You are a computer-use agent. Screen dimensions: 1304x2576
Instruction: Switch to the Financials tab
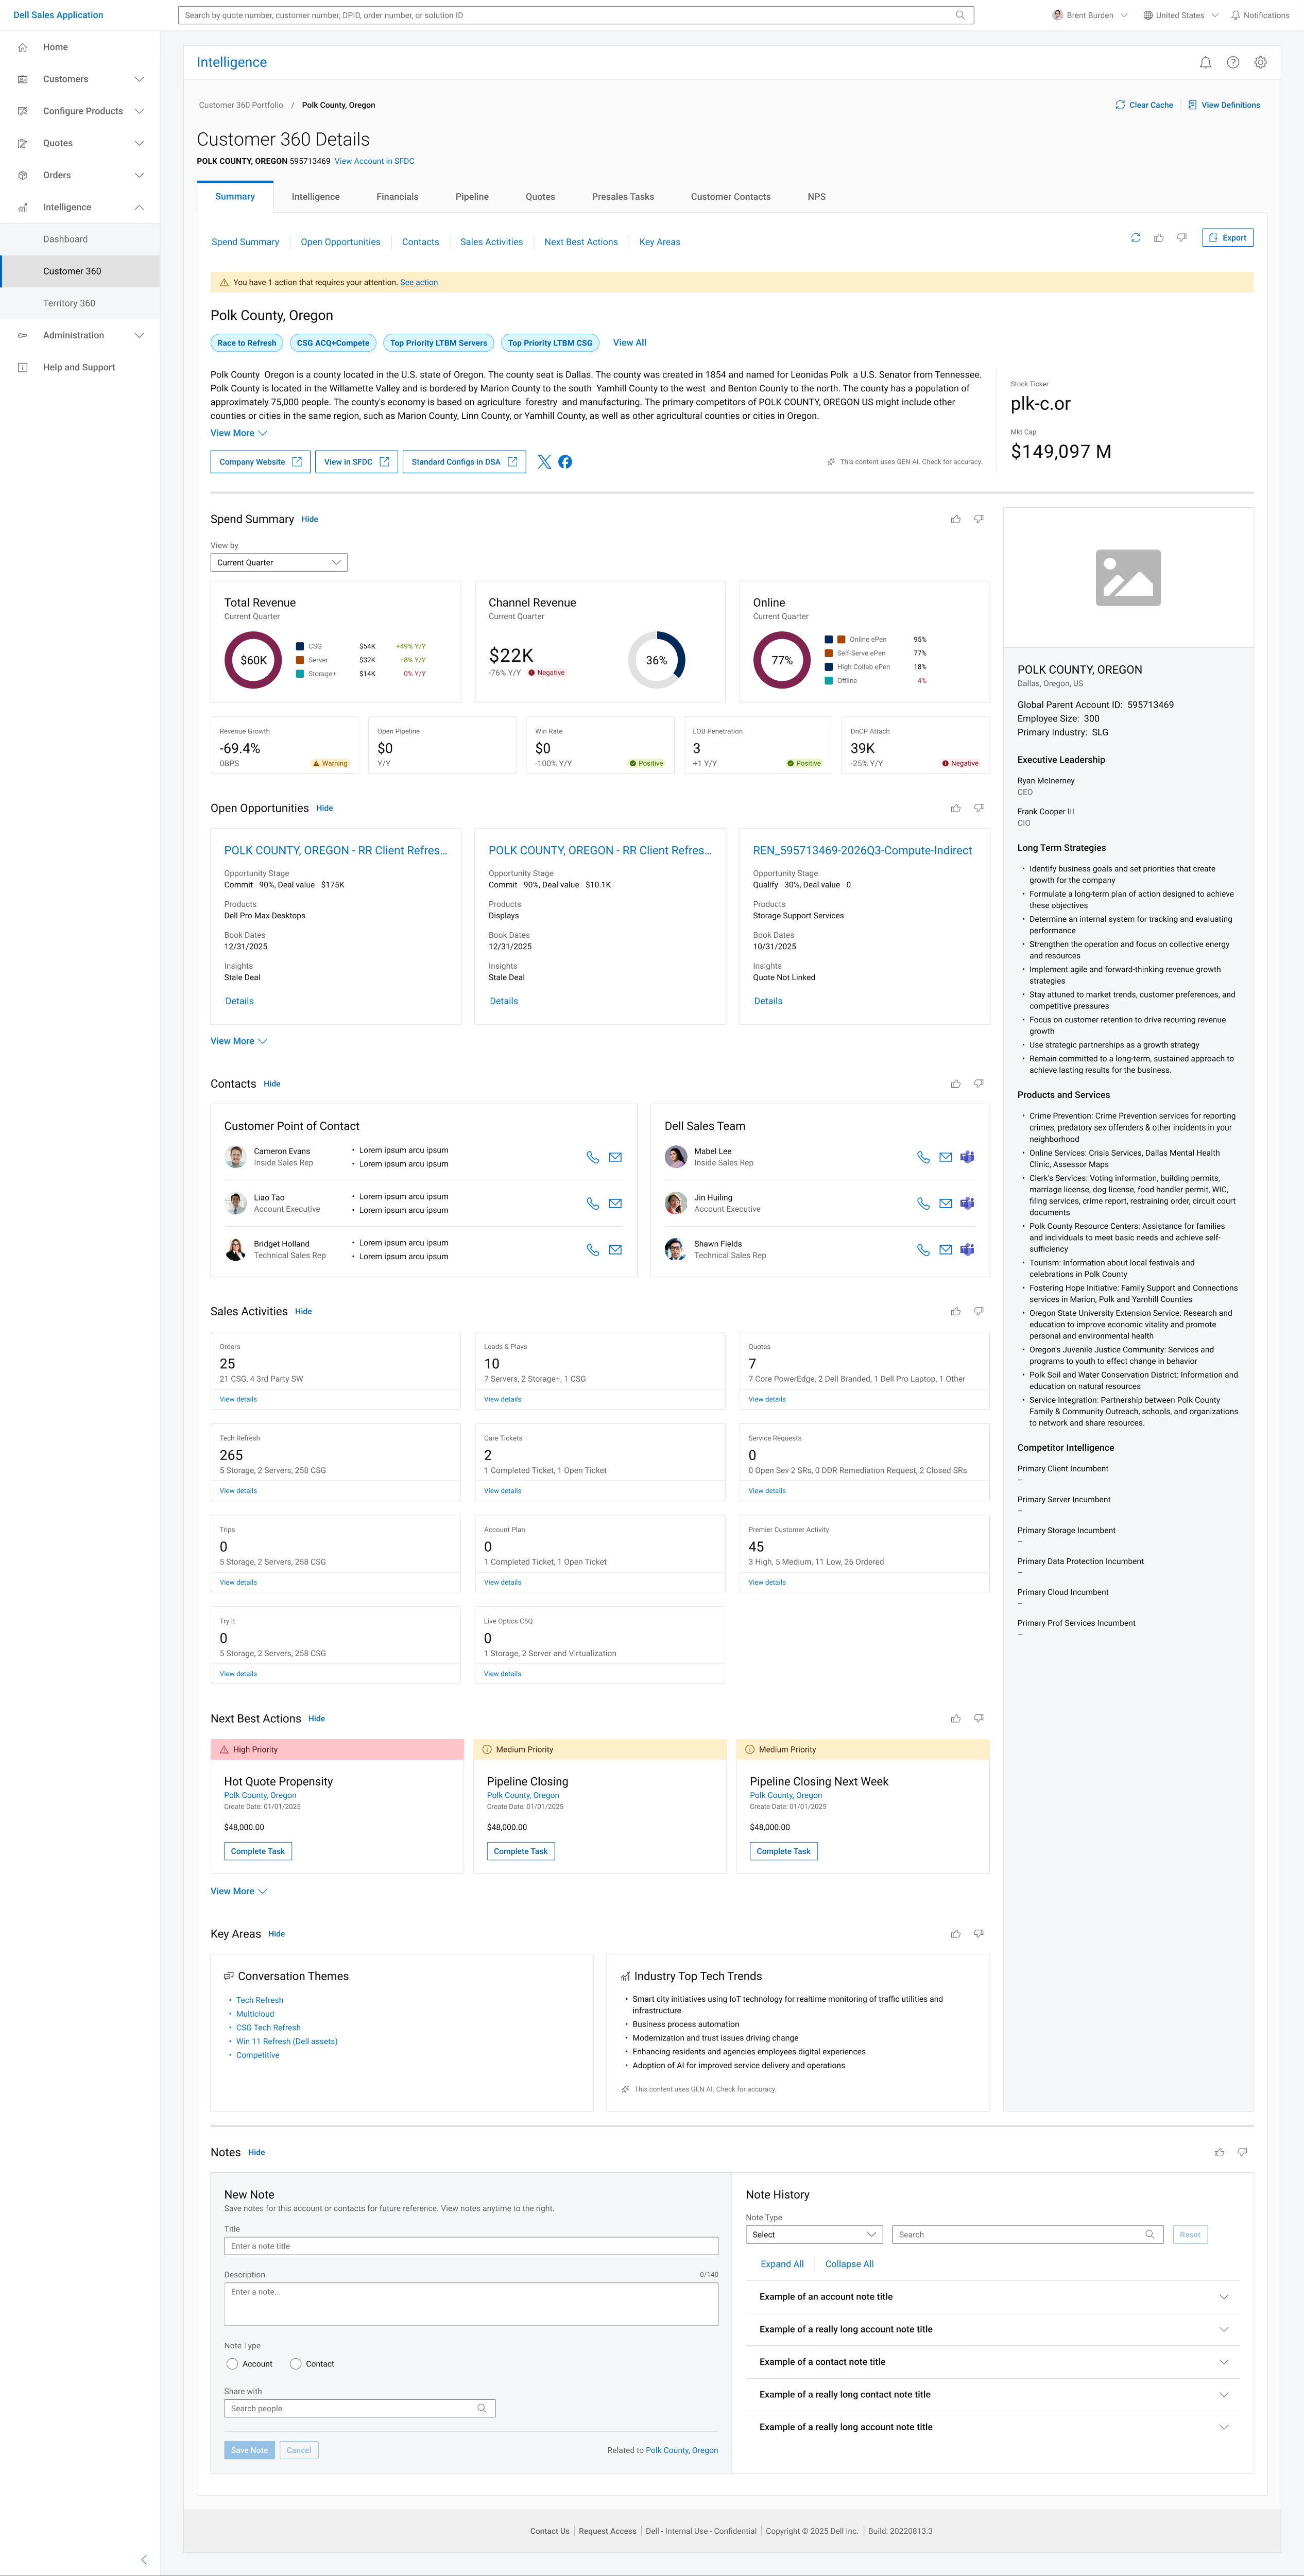point(397,197)
